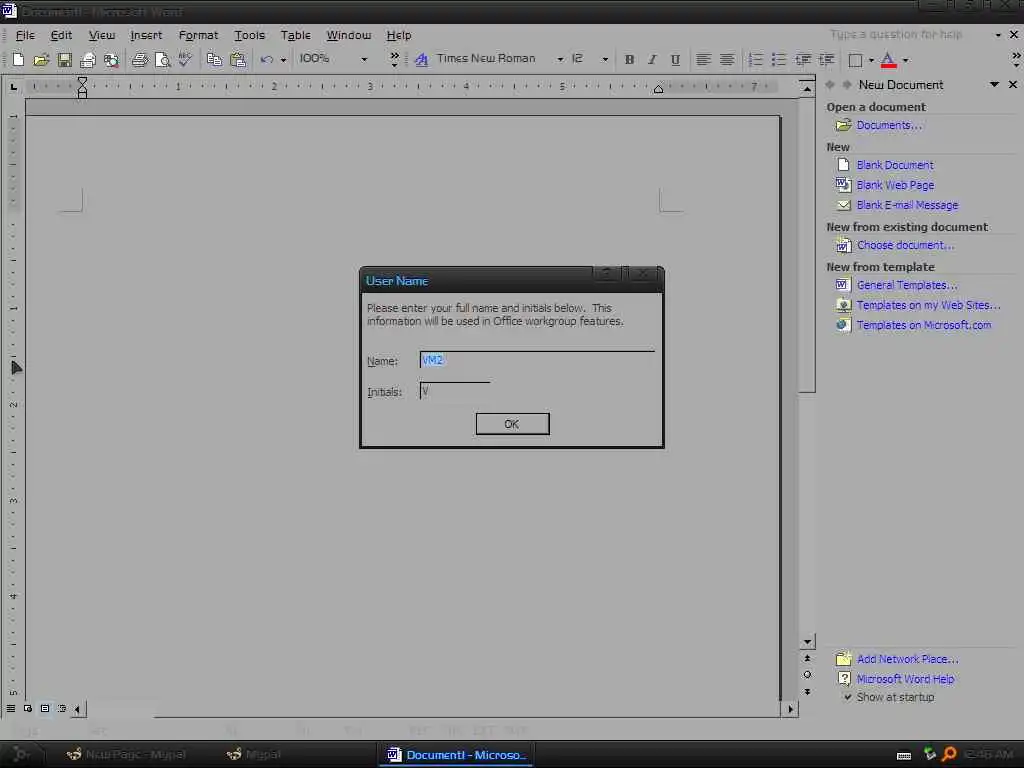Open the File menu

25,35
